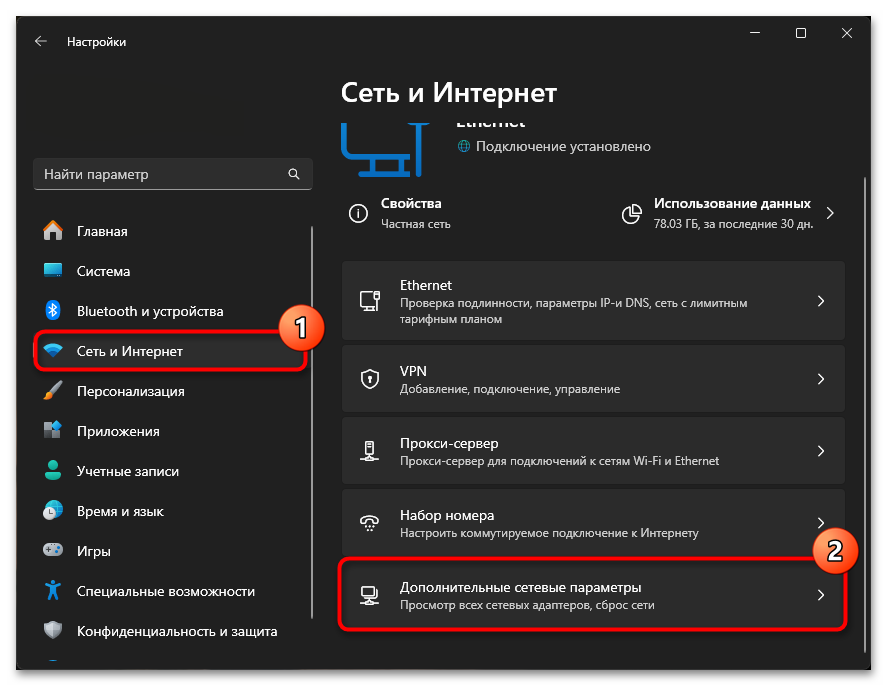Open Набор номера card
The height and width of the screenshot is (686, 887).
(x=593, y=523)
